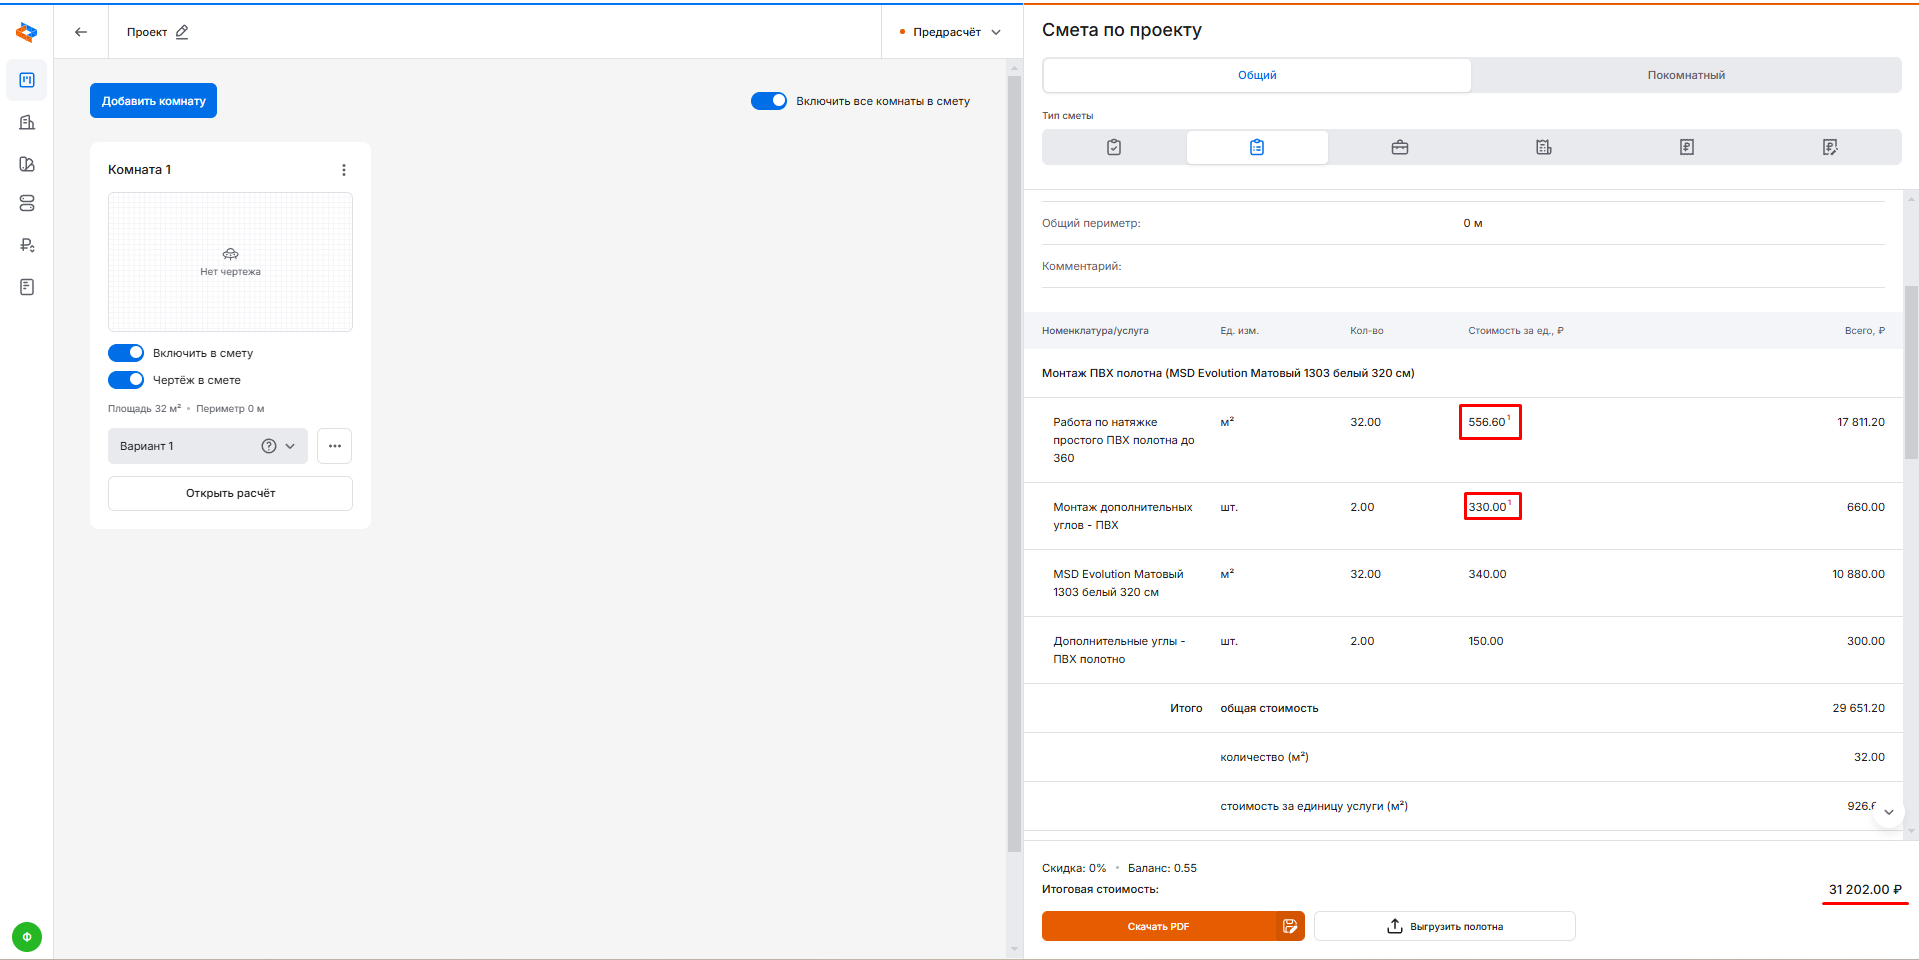Switch to the Покомнатный tab
Viewport: 1919px width, 960px height.
coord(1686,75)
